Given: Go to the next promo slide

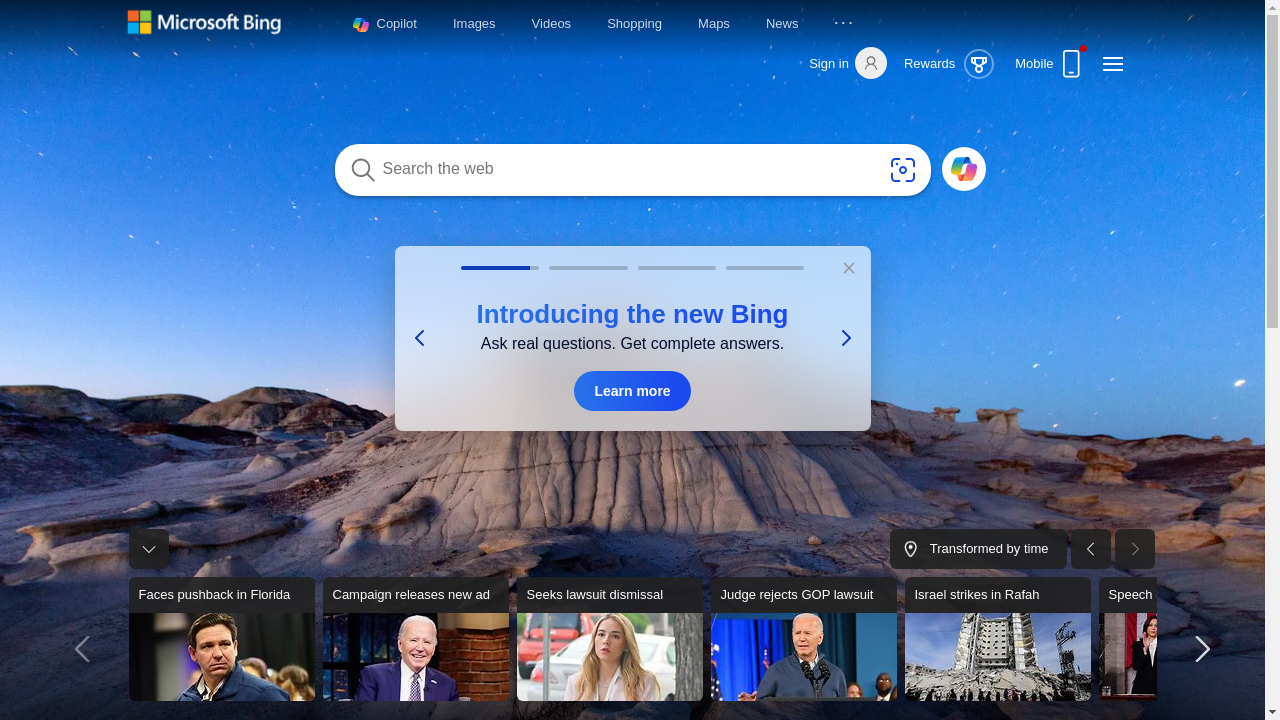Looking at the screenshot, I should [x=845, y=338].
